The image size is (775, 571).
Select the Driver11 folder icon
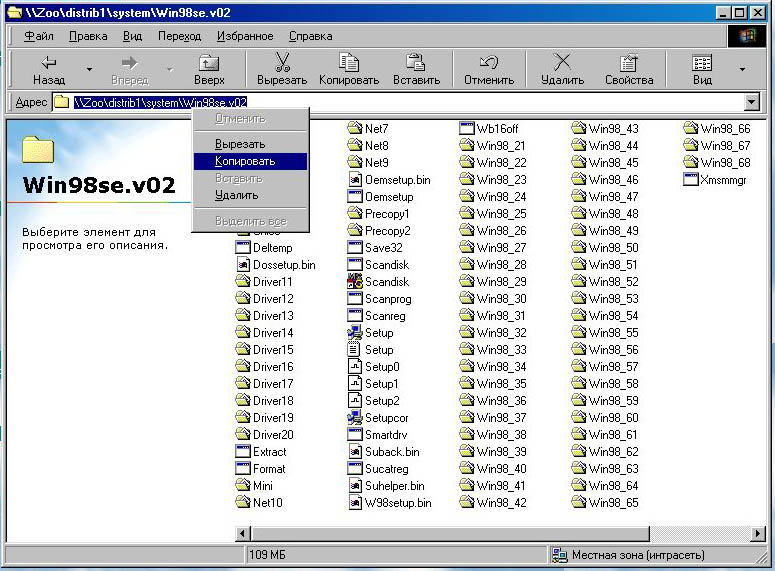pyautogui.click(x=243, y=282)
